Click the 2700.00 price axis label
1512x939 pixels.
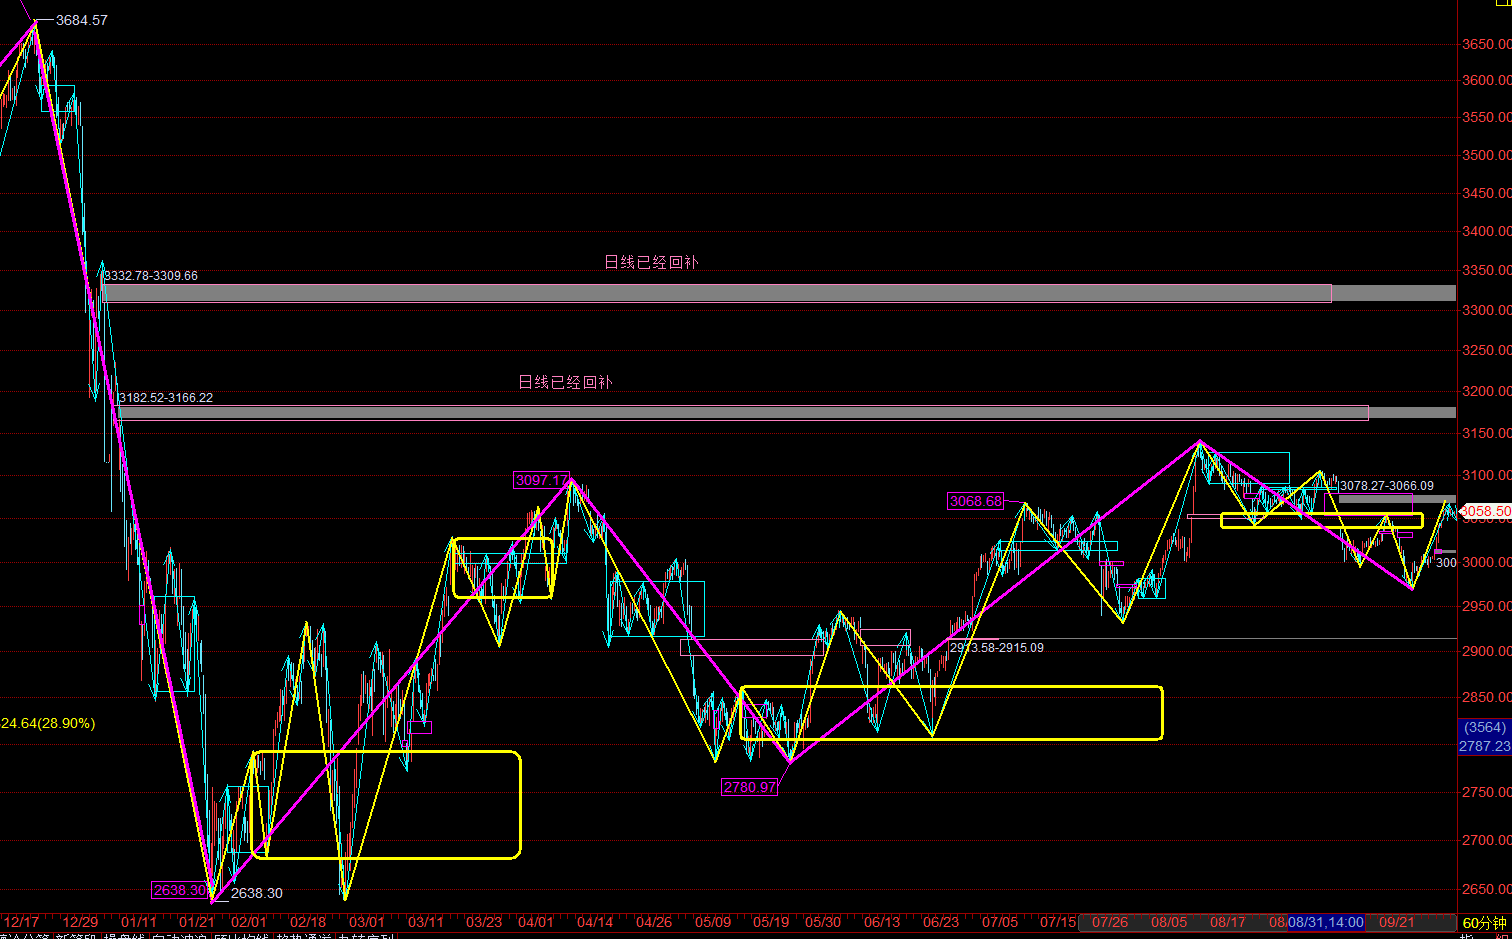(1486, 840)
